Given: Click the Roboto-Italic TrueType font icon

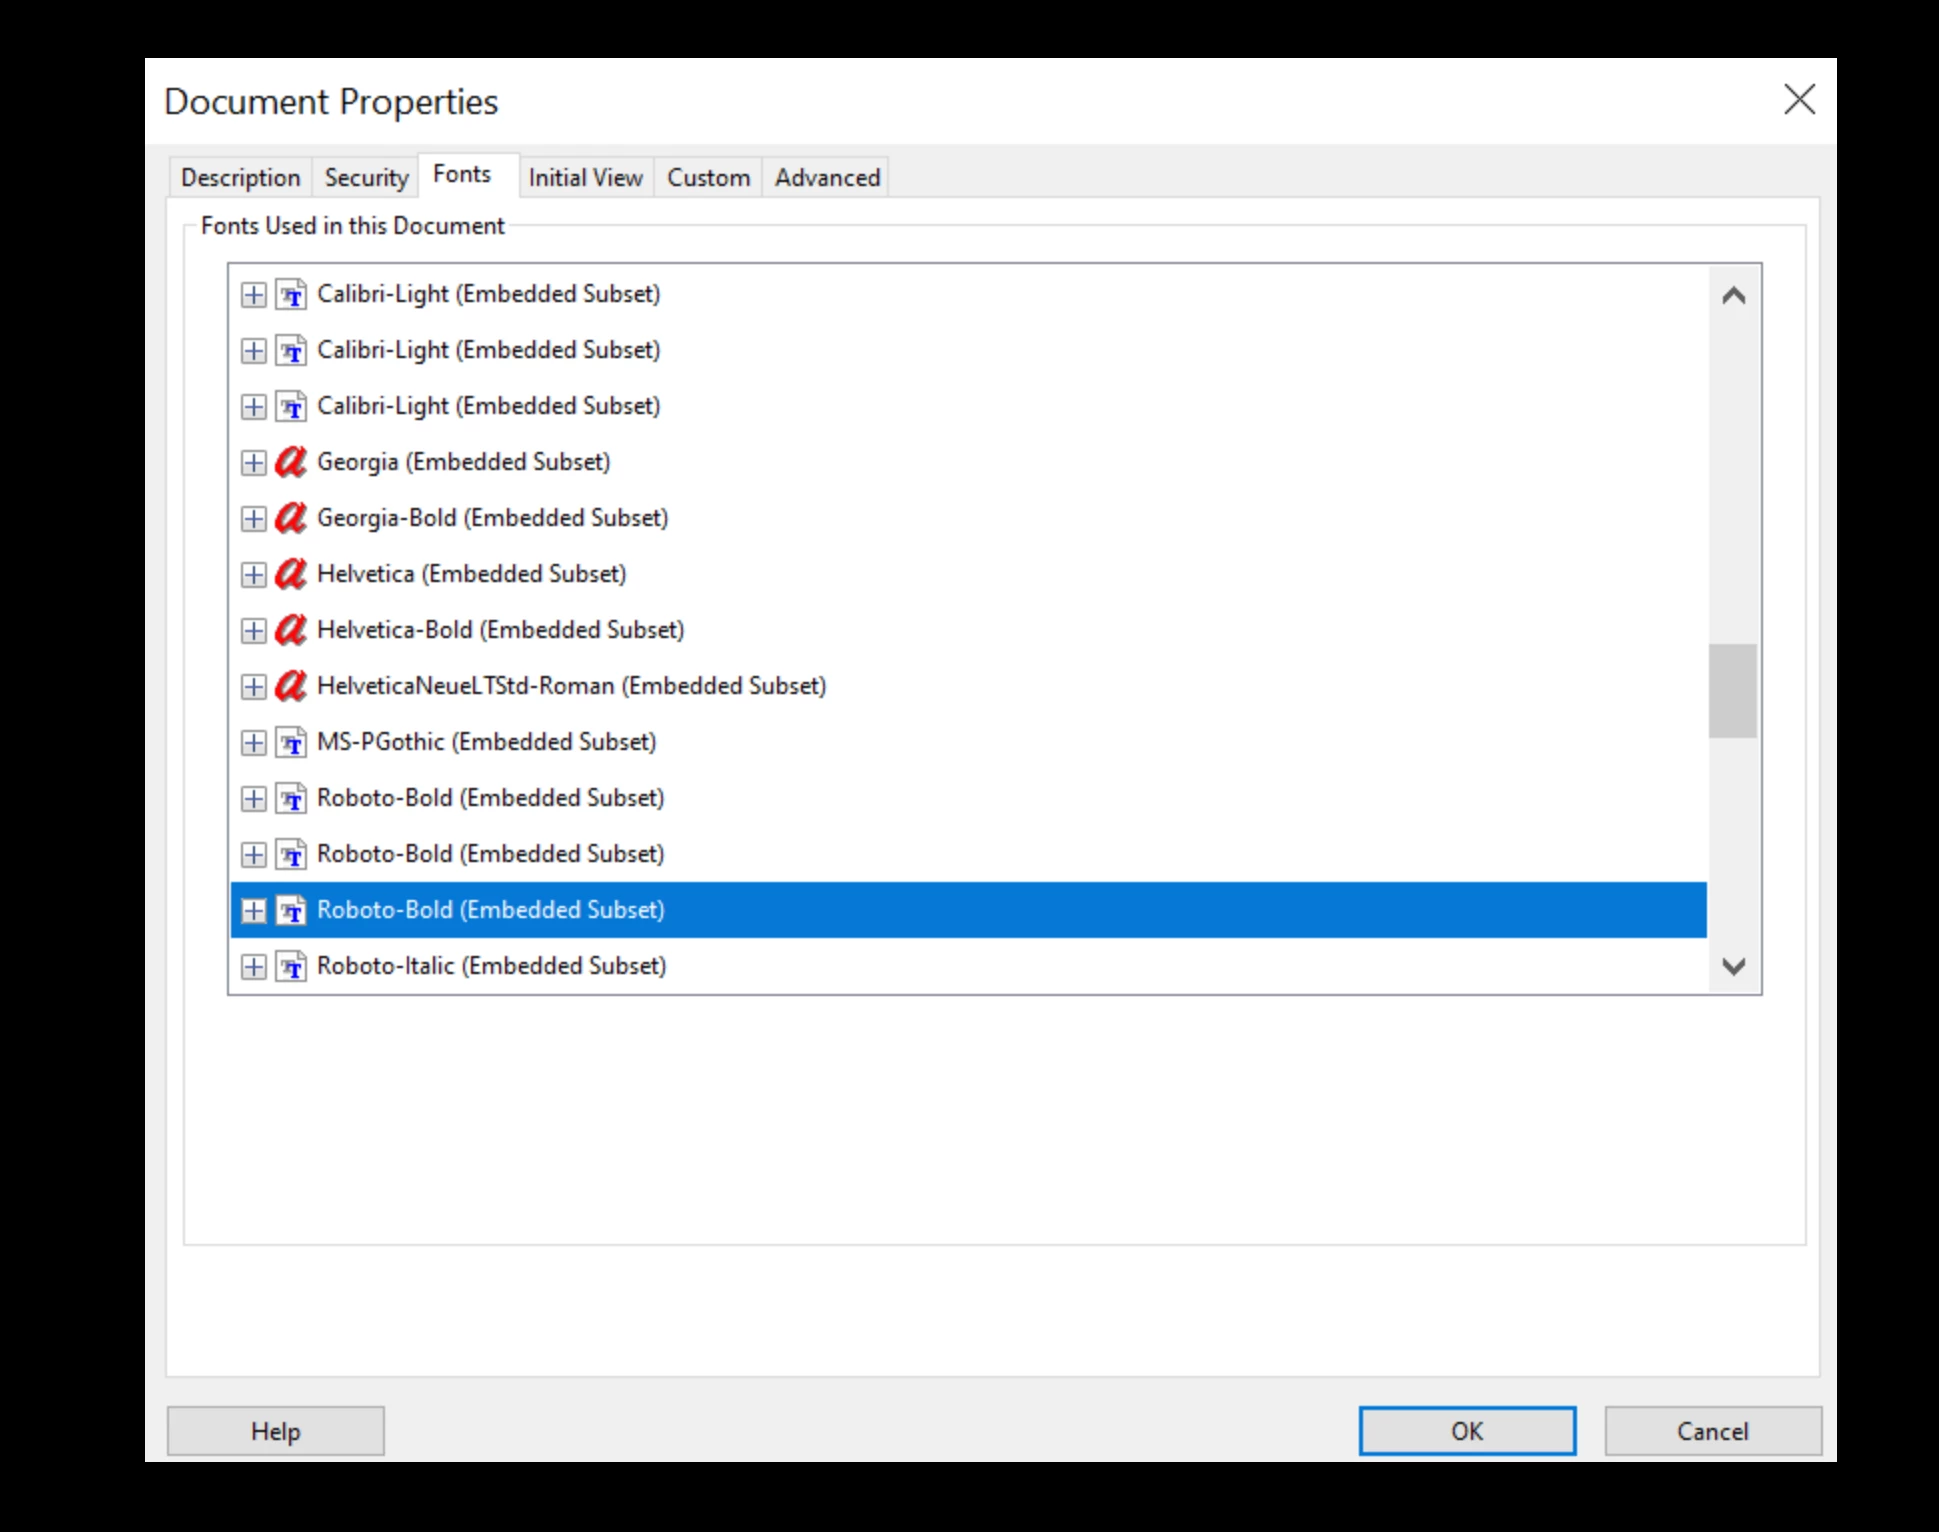Looking at the screenshot, I should 291,966.
